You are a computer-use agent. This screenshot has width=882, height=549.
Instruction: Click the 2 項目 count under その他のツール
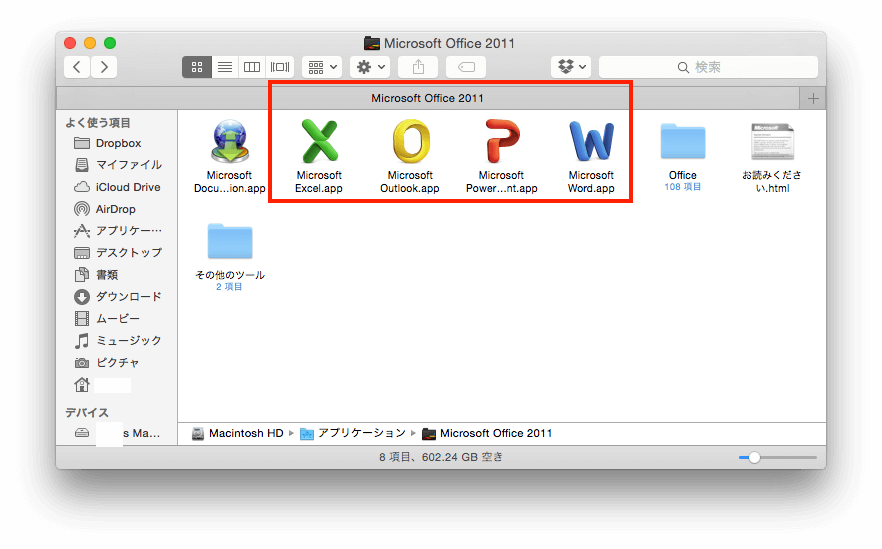tap(229, 287)
